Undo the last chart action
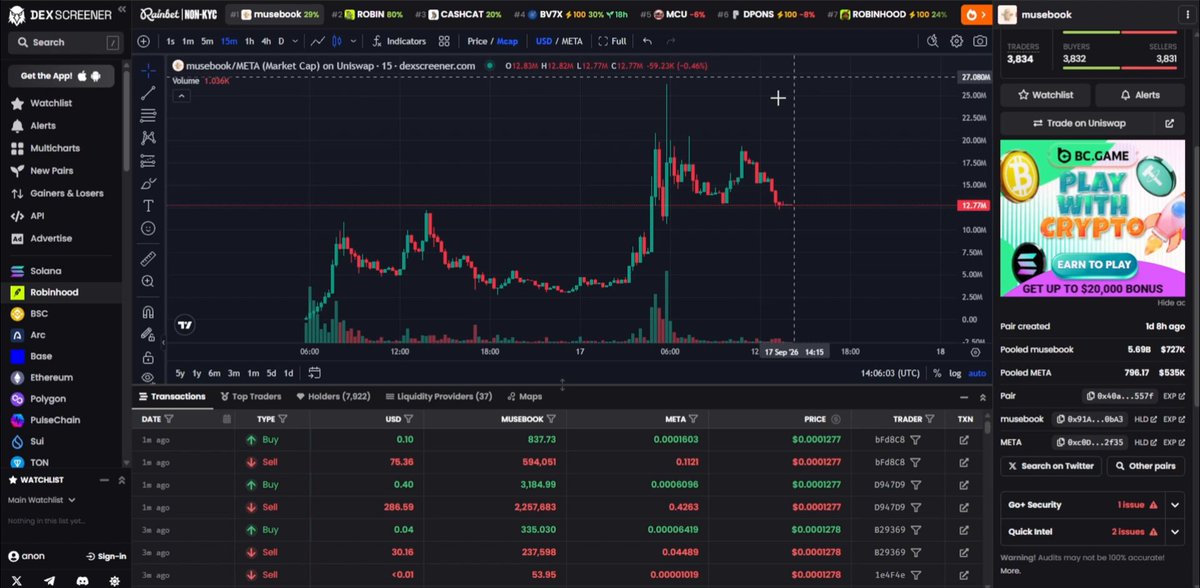Image resolution: width=1200 pixels, height=588 pixels. pos(648,41)
